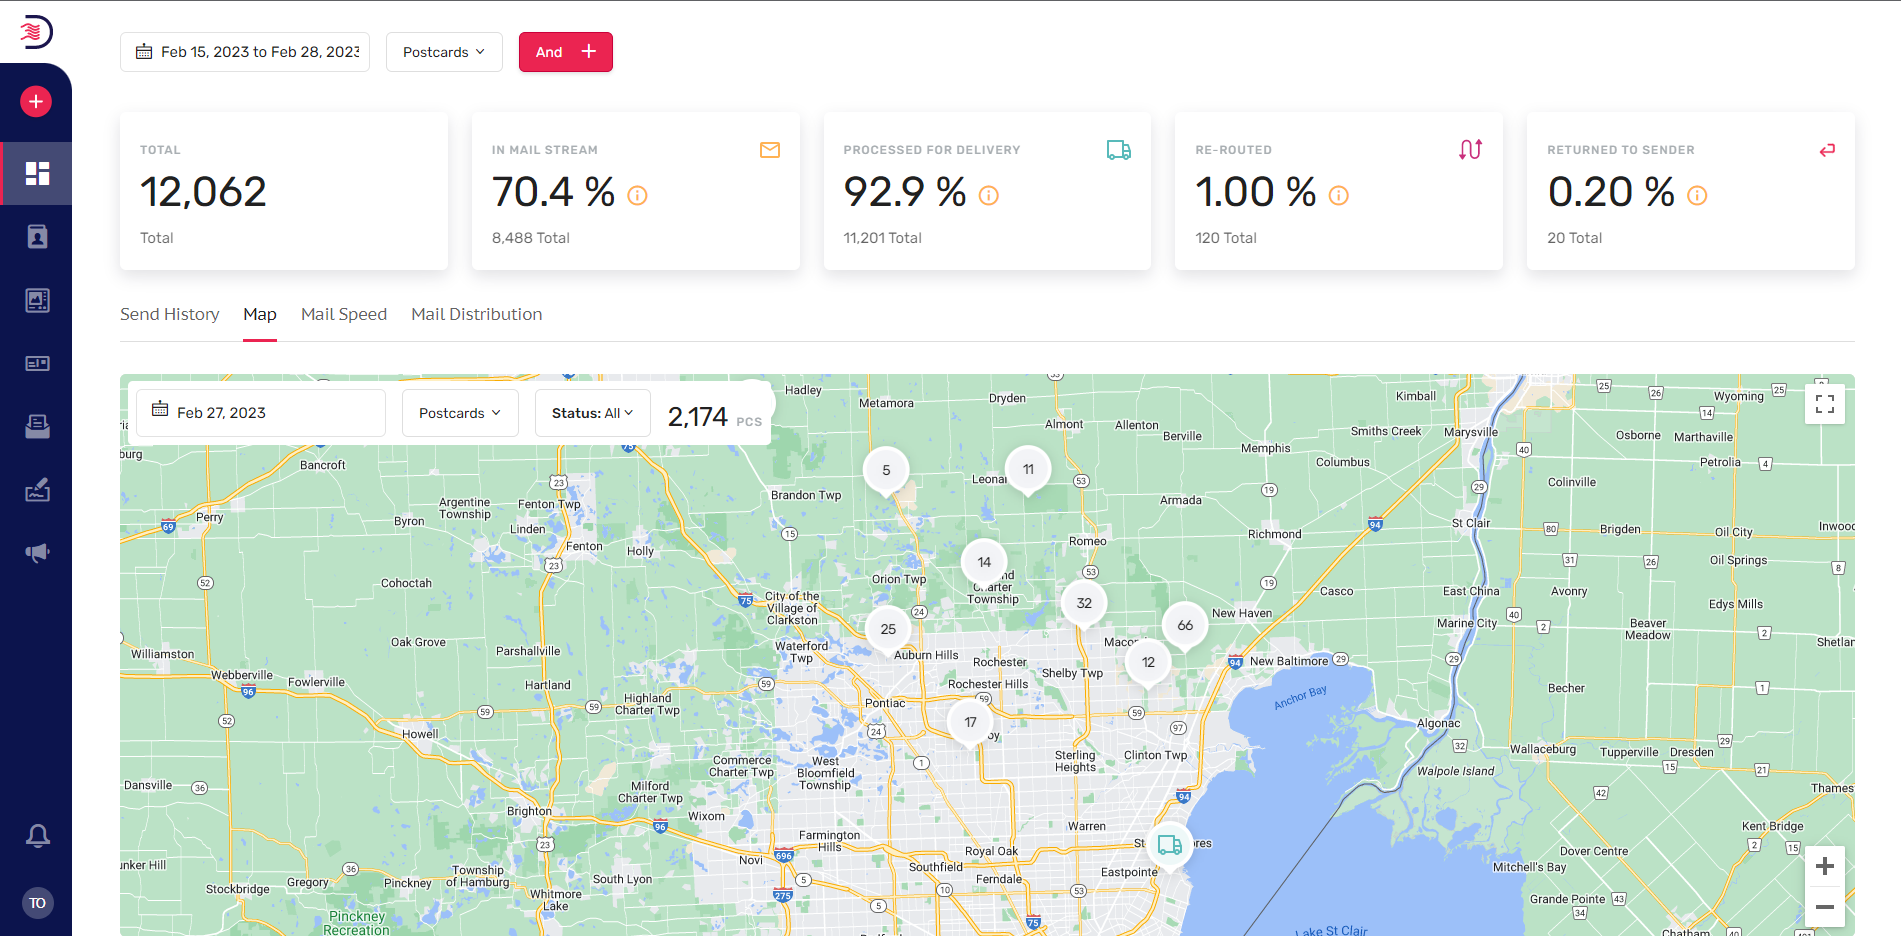Open the Feb 27, 2023 map date field
This screenshot has width=1901, height=936.
(261, 413)
